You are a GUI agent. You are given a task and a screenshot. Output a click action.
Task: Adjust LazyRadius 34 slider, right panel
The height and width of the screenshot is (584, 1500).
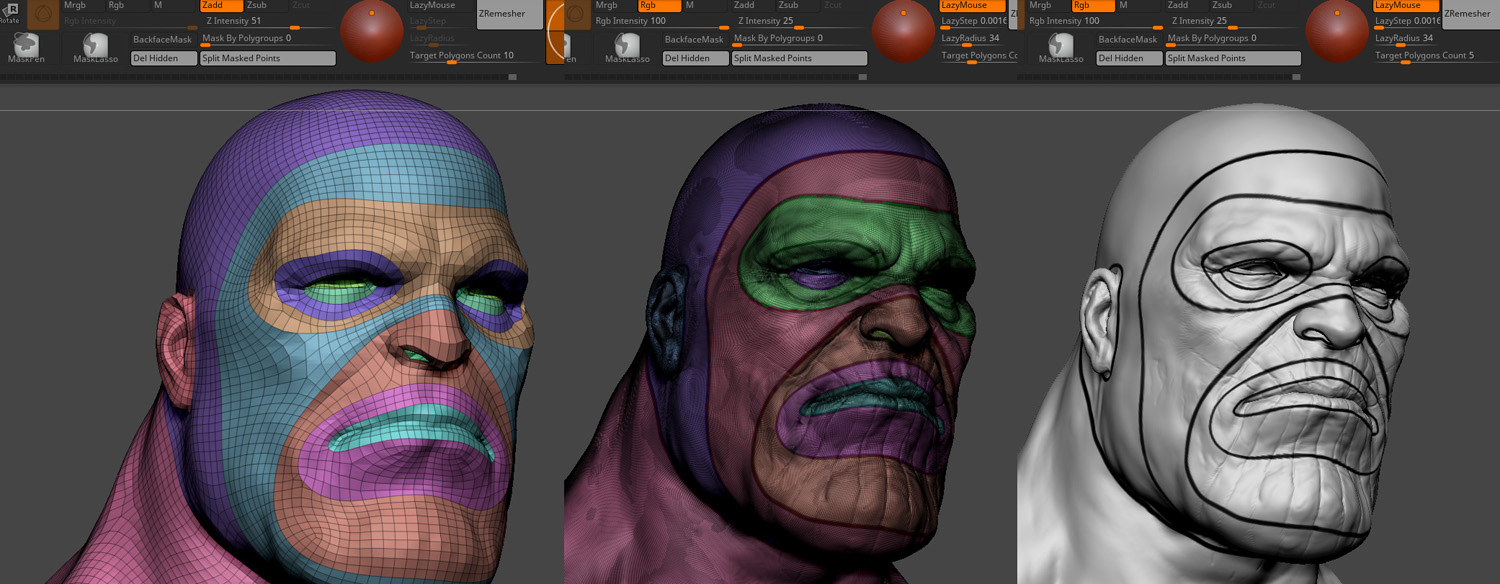pos(1409,39)
